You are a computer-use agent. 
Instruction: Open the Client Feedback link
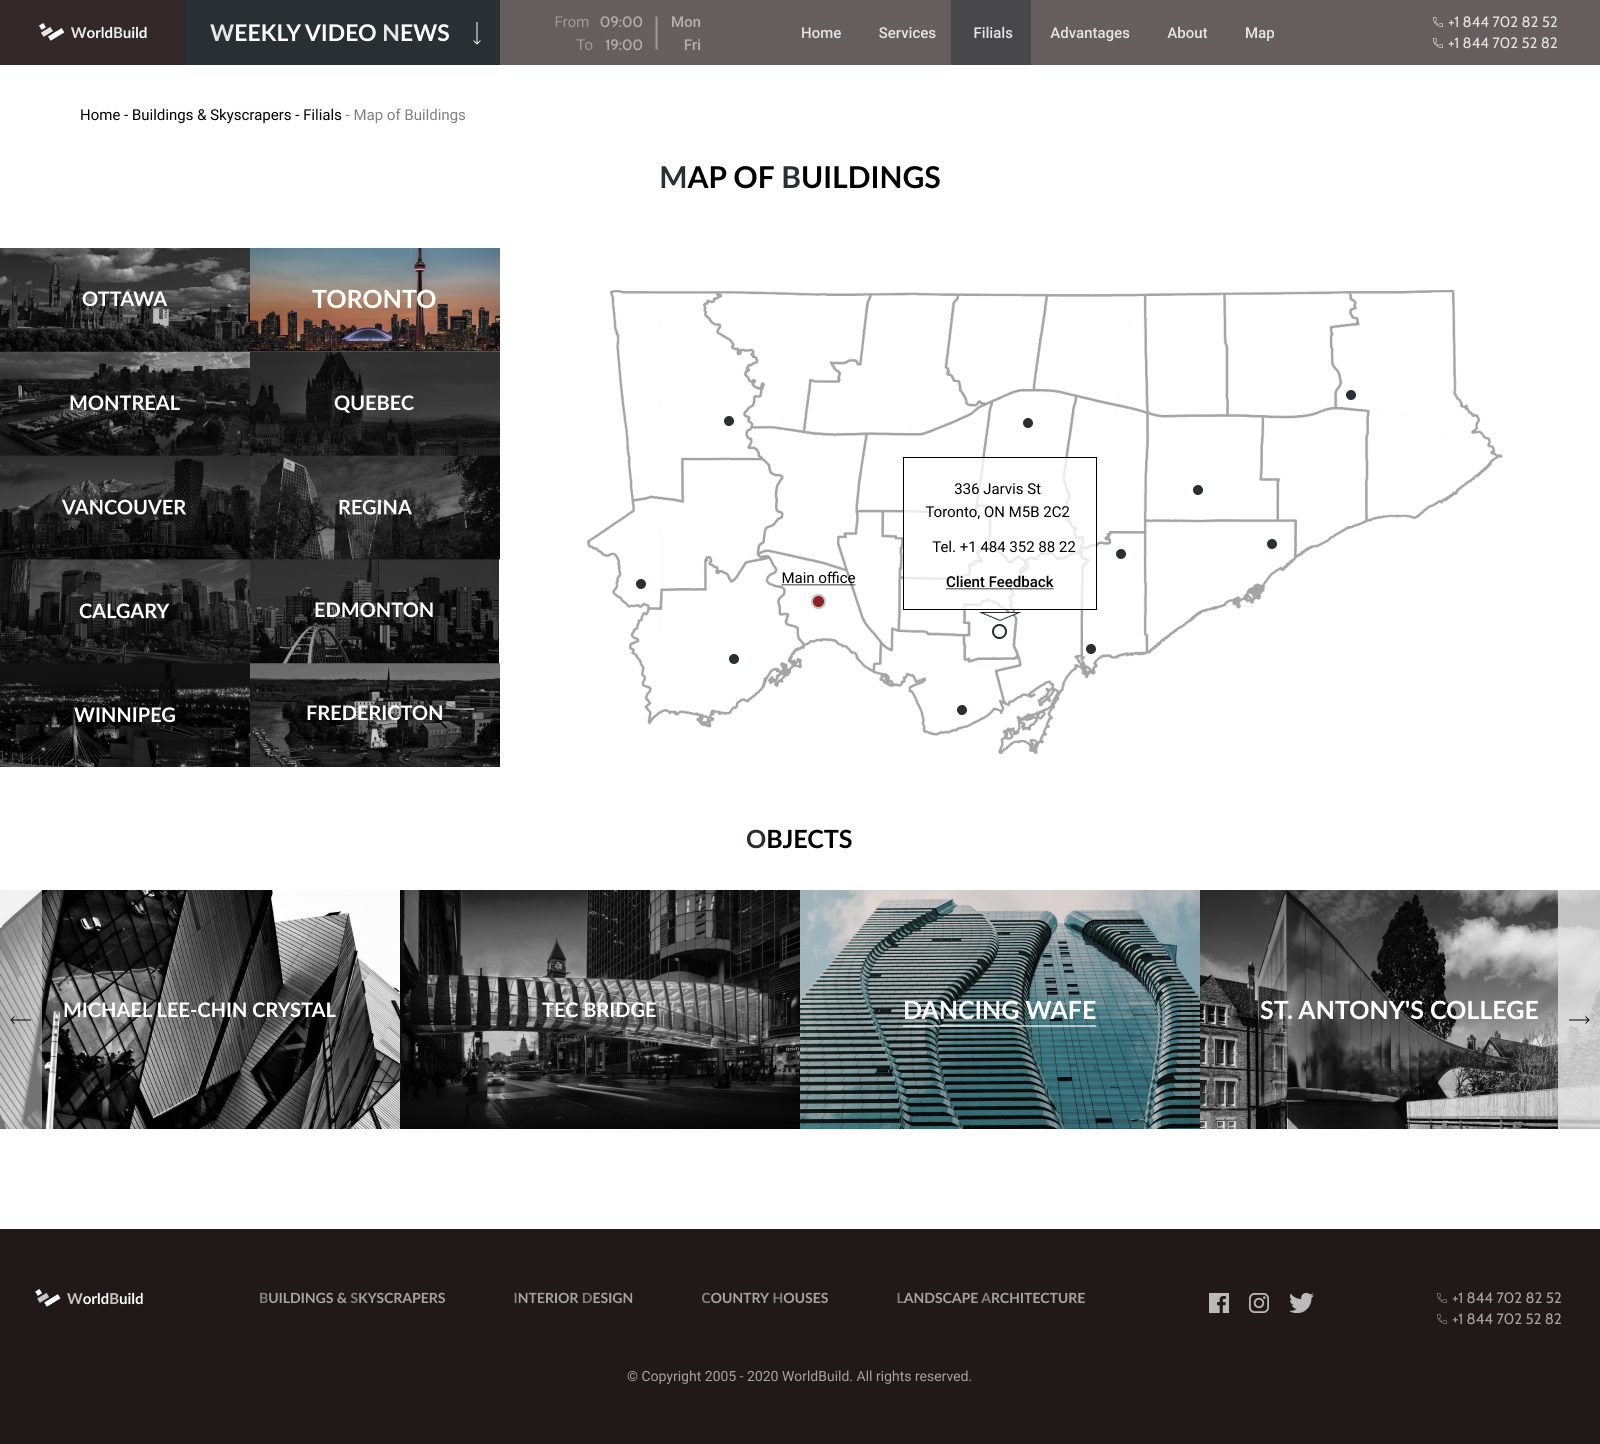[1000, 582]
